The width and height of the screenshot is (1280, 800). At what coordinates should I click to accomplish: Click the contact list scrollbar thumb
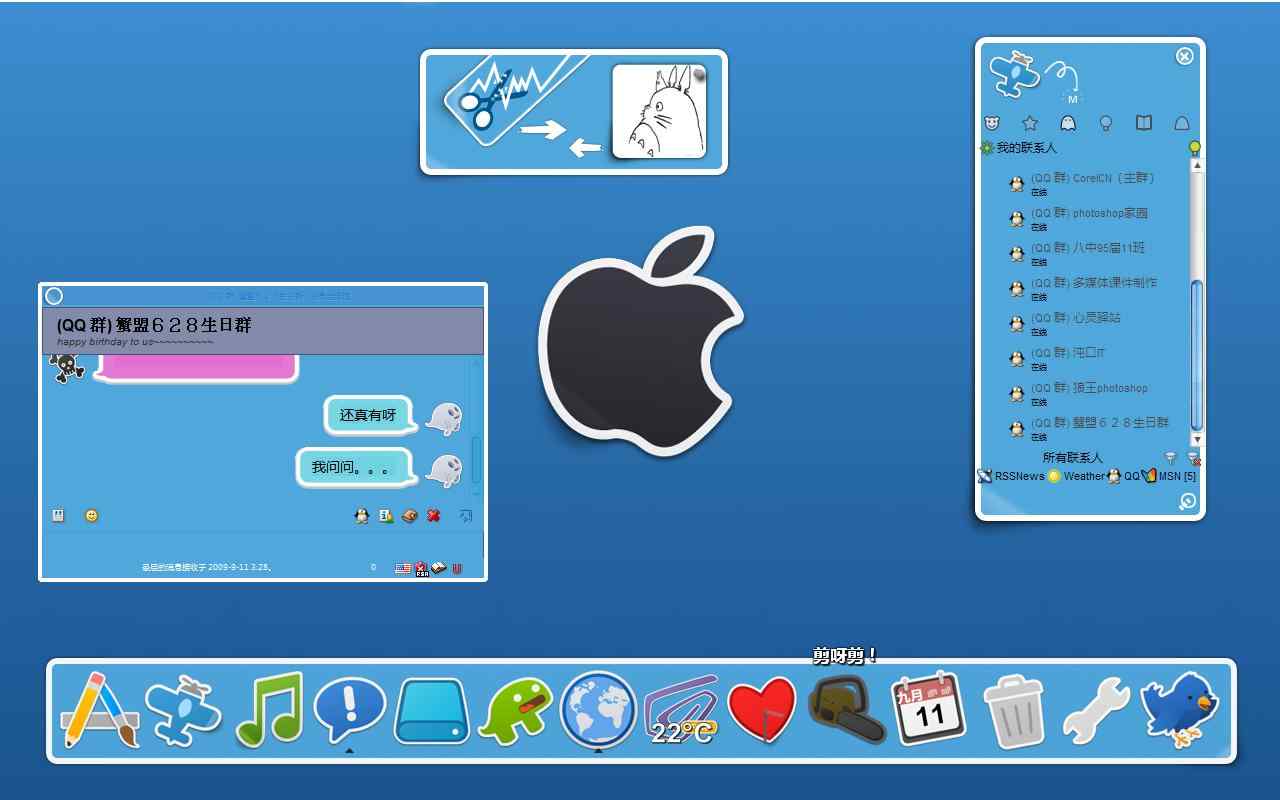(x=1197, y=355)
